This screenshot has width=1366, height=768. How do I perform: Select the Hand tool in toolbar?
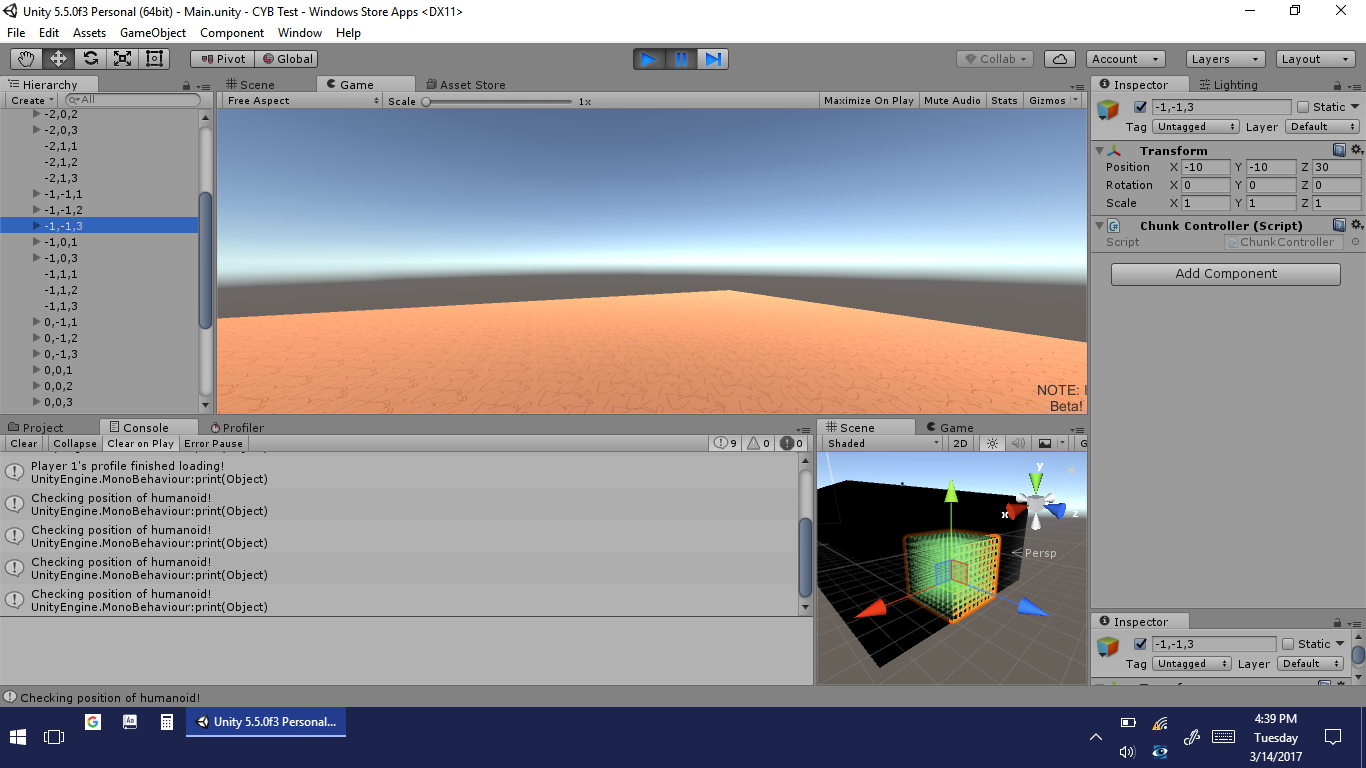coord(26,59)
